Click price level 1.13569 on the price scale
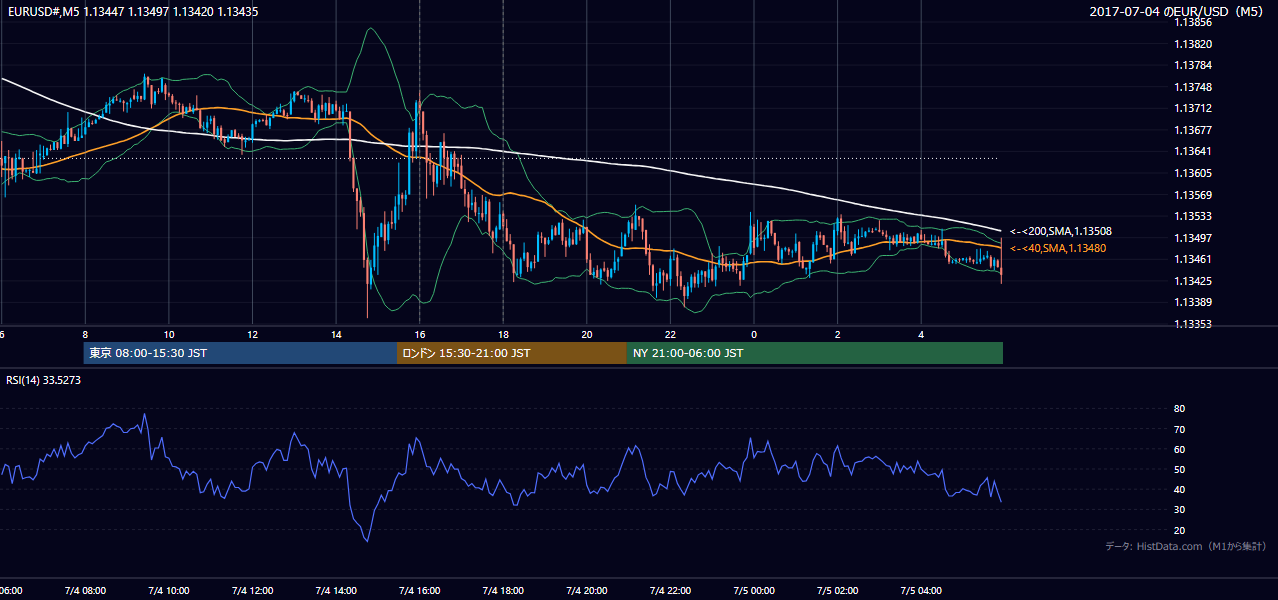 pos(1192,195)
